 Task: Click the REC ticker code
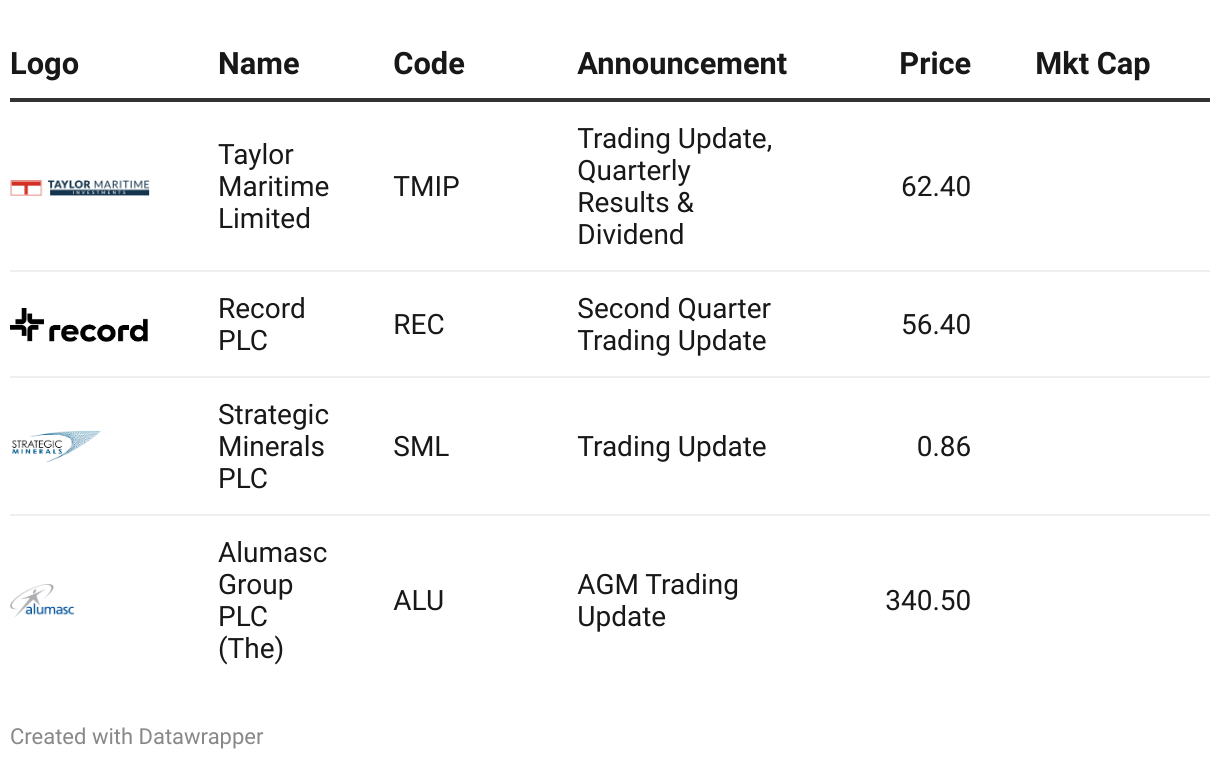coord(419,325)
